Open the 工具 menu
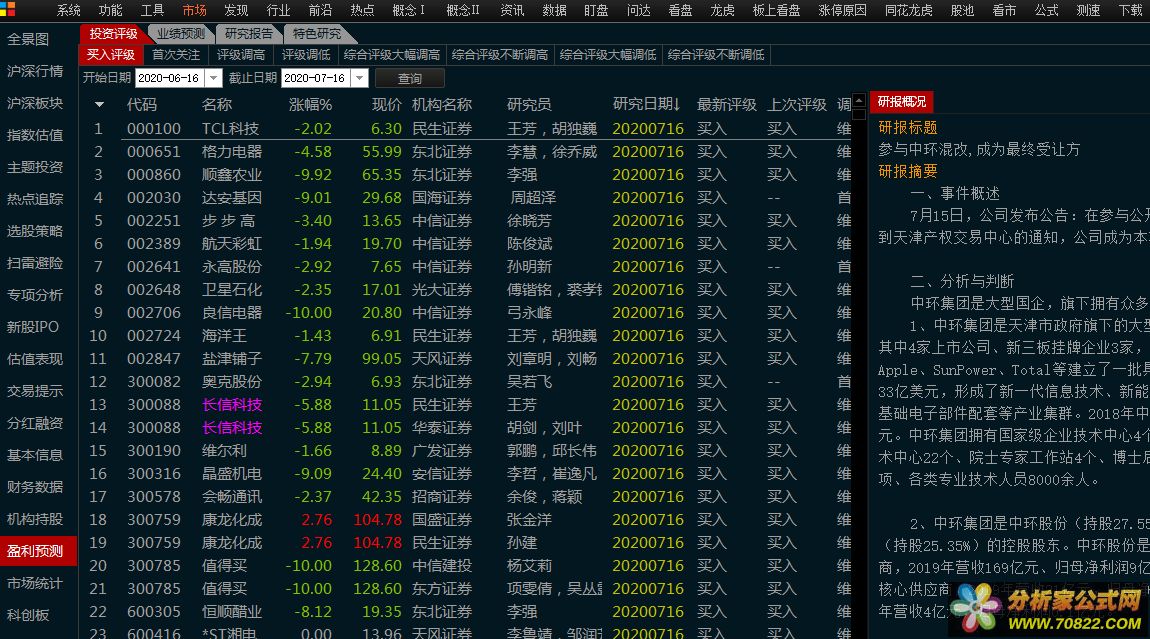 click(152, 10)
